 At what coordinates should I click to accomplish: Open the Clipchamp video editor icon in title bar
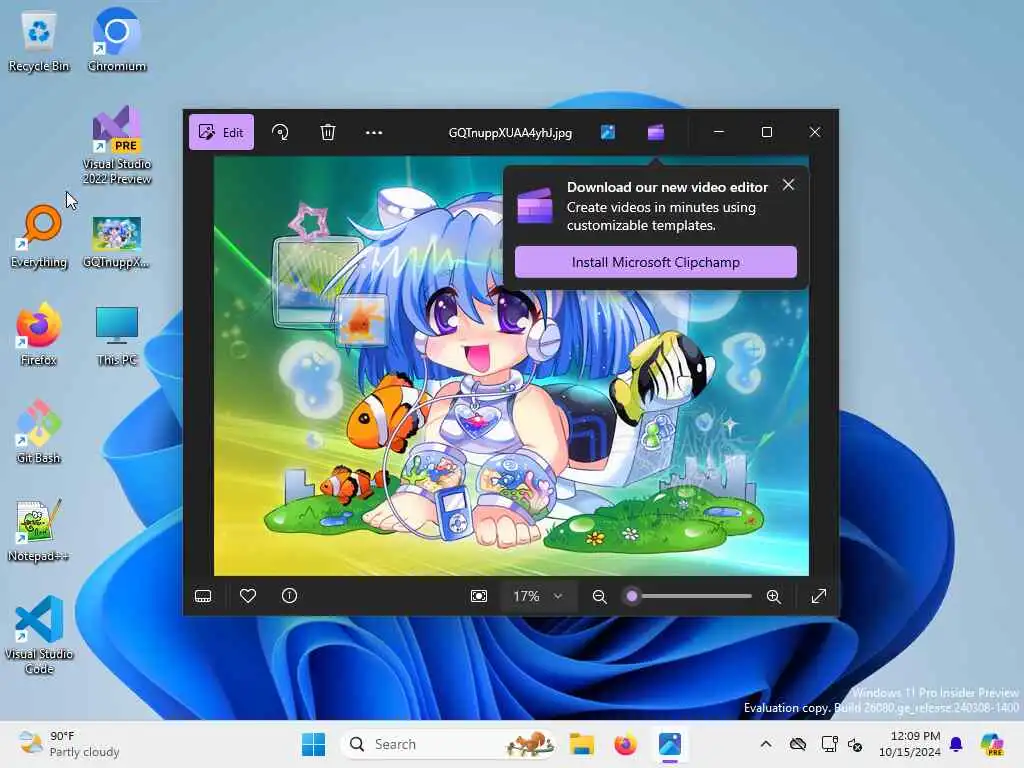(656, 133)
